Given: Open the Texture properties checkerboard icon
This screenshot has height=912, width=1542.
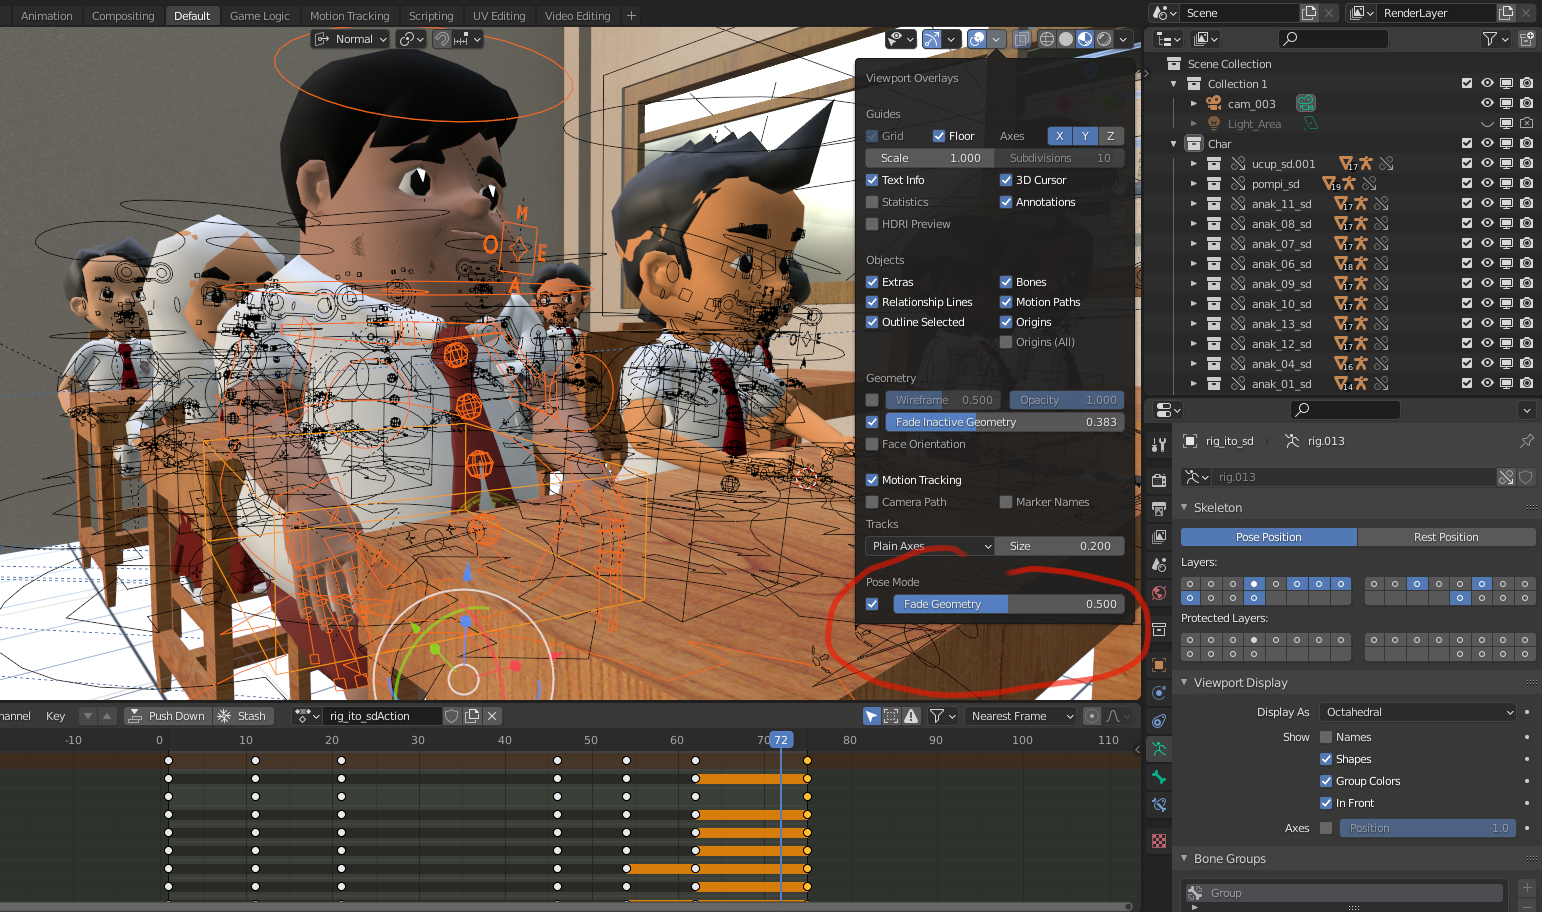Looking at the screenshot, I should coord(1159,841).
